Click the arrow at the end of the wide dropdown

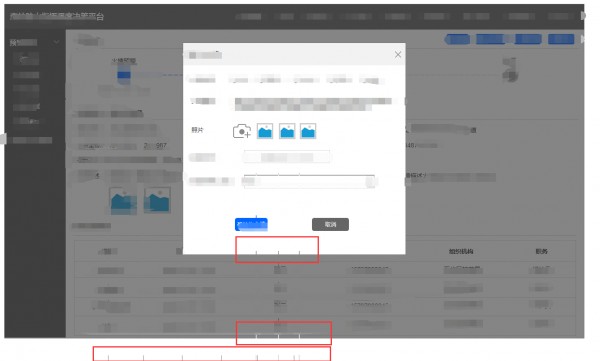[370, 181]
